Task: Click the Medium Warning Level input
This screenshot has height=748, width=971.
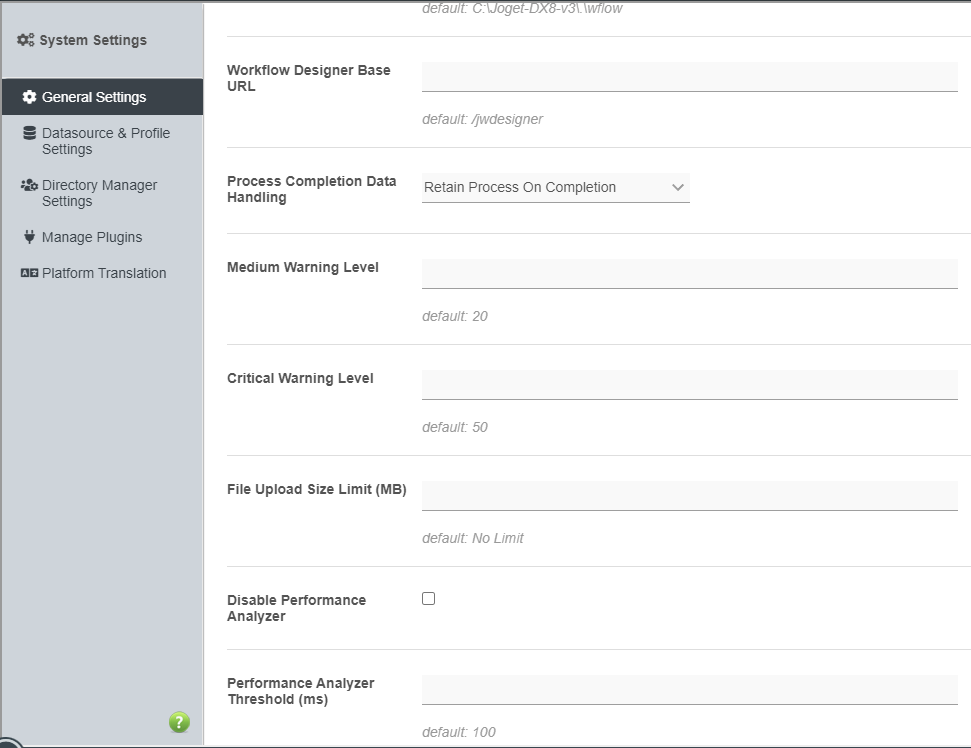Action: point(689,274)
